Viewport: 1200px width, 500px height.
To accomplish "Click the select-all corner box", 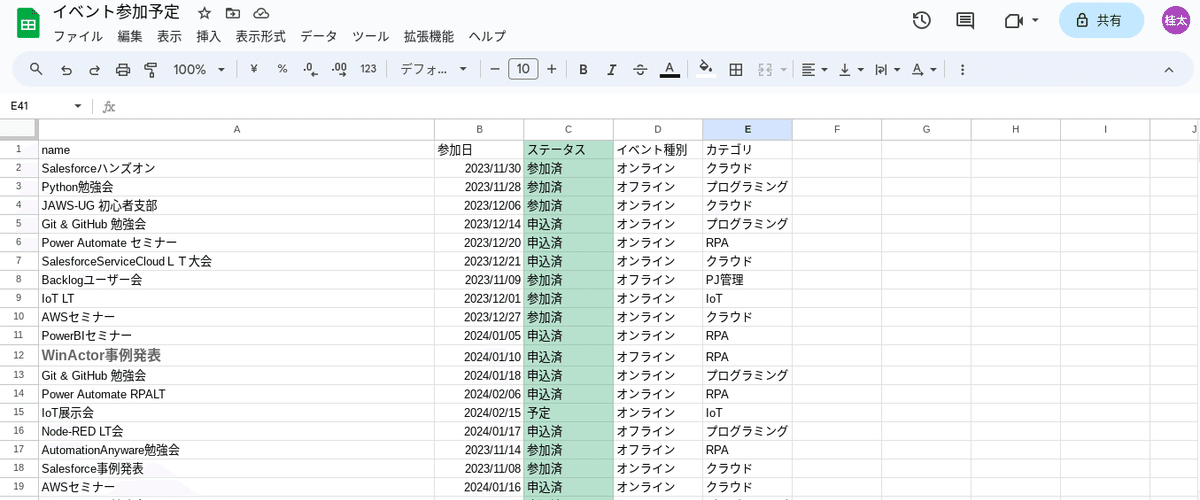I will pyautogui.click(x=19, y=129).
